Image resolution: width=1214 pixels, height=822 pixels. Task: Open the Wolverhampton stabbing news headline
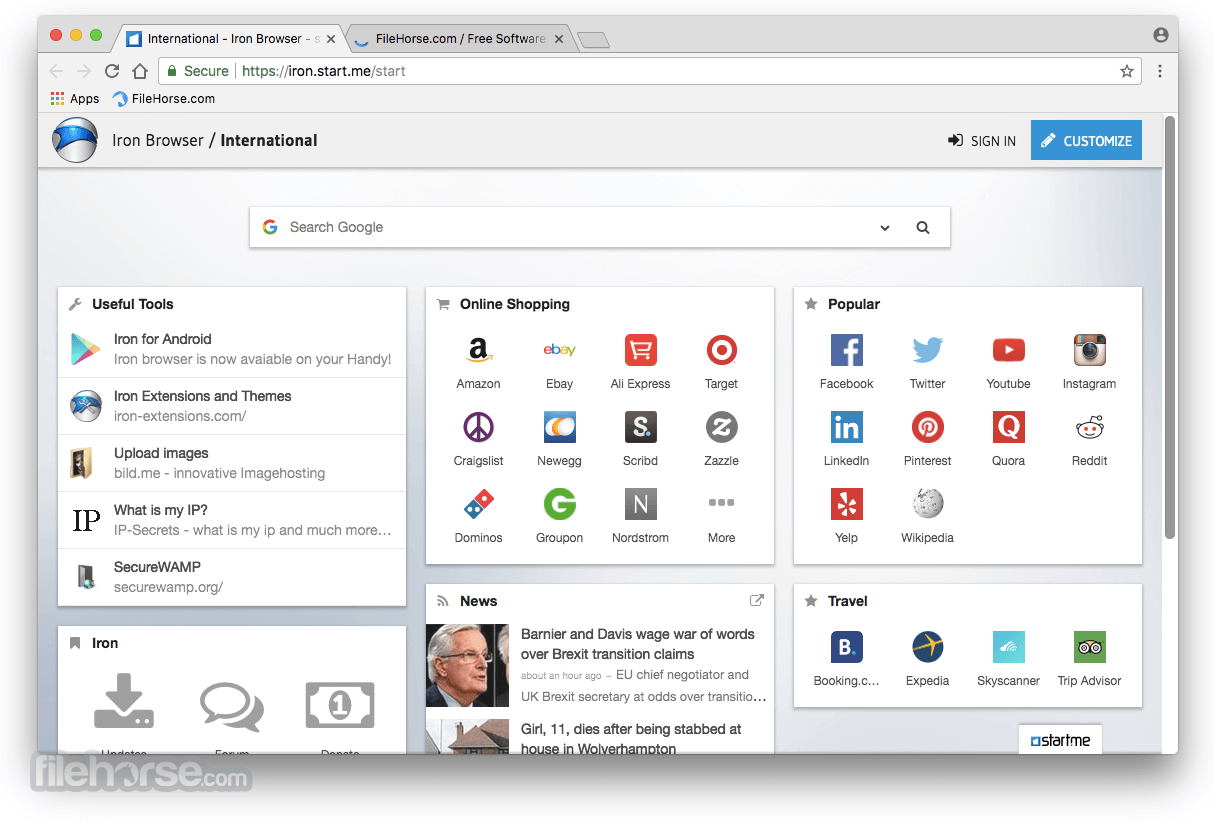(x=631, y=739)
